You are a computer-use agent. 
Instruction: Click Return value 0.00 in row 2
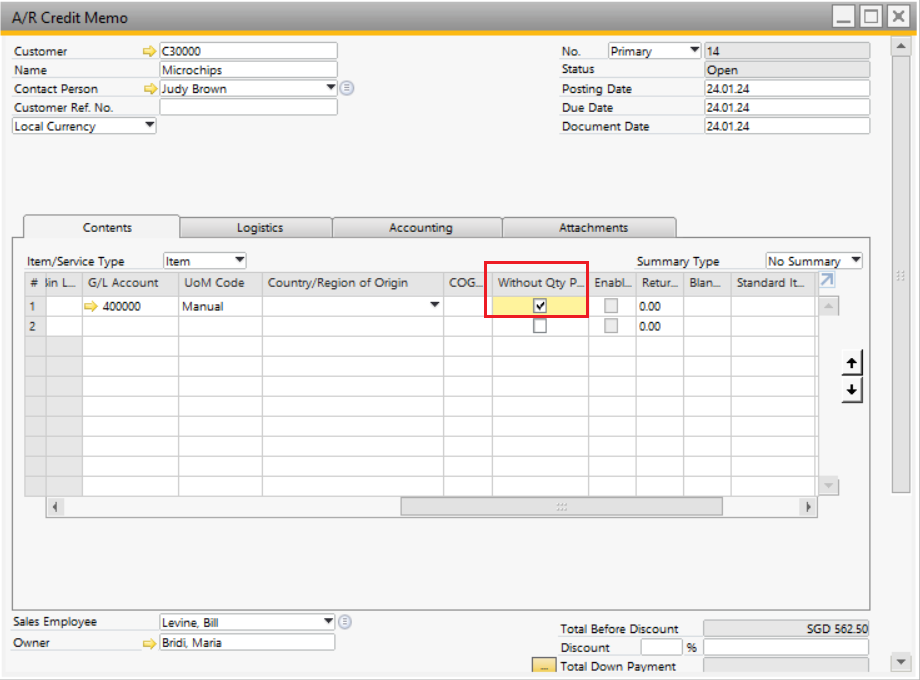[659, 326]
